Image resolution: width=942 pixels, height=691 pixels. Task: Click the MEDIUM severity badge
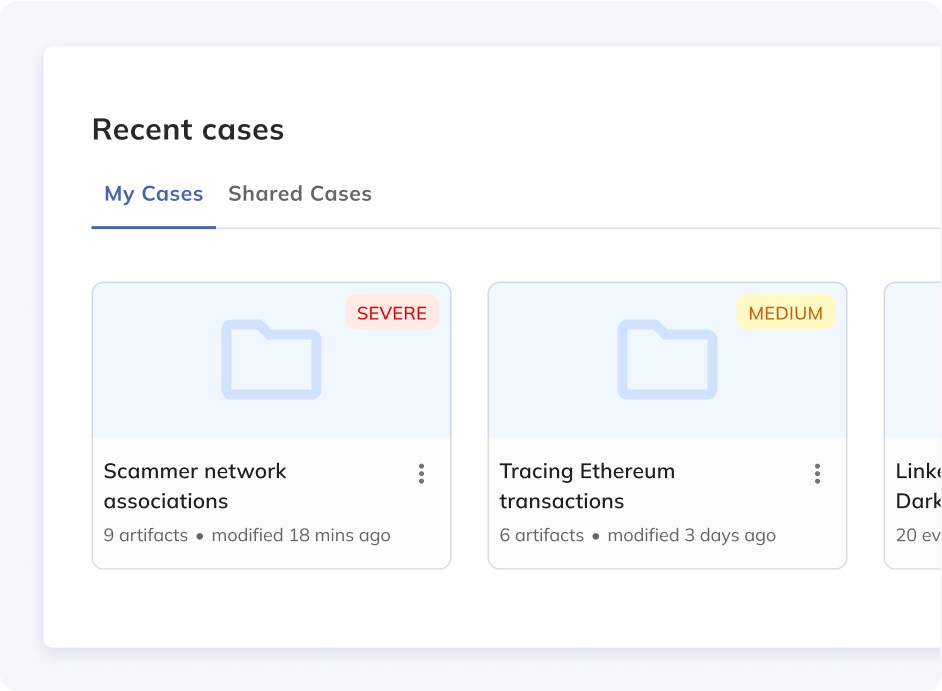tap(785, 313)
